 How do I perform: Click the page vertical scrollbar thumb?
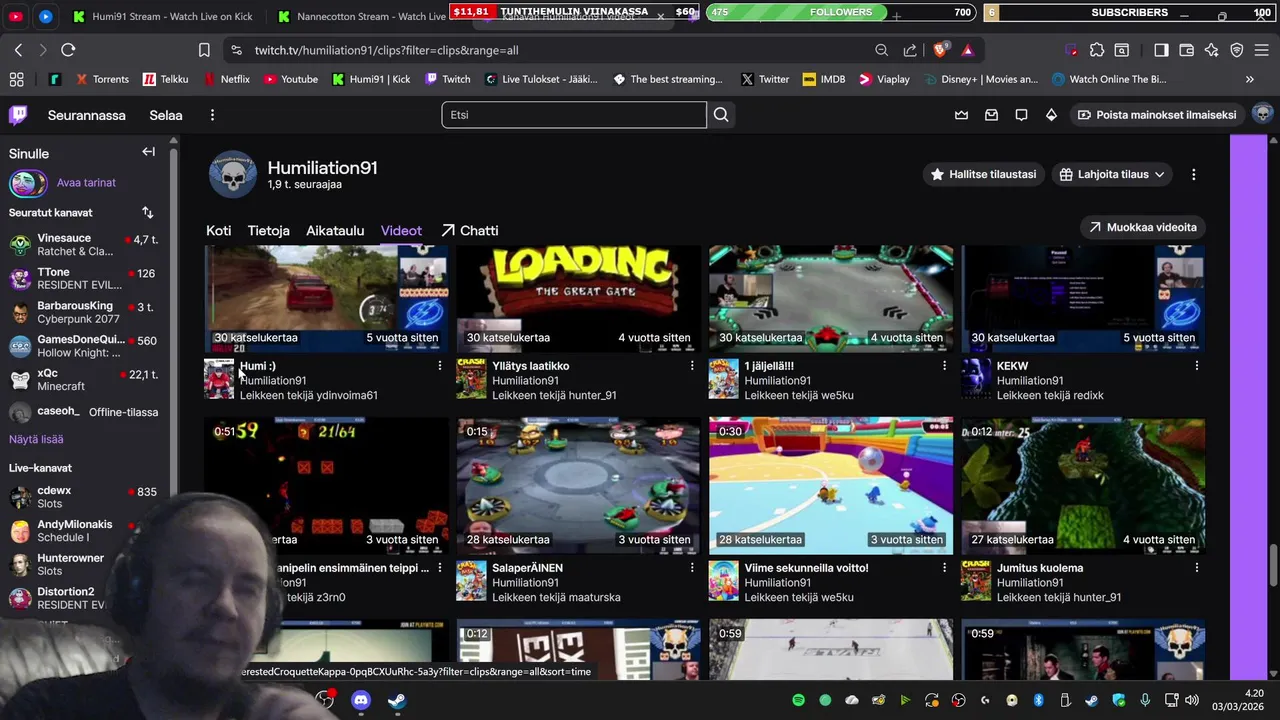(1273, 566)
